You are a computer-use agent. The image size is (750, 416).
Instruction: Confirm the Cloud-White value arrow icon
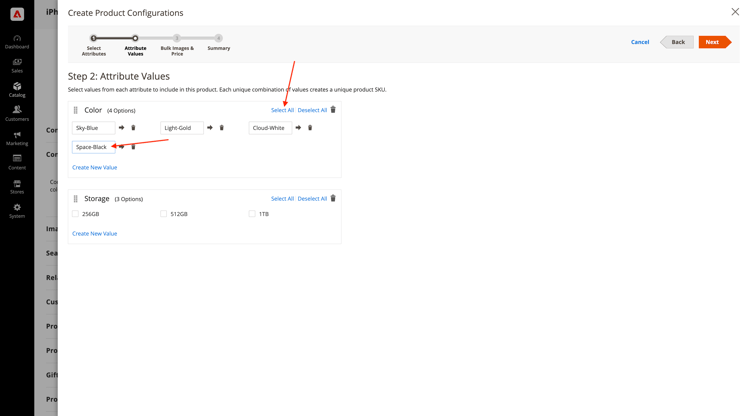tap(298, 128)
